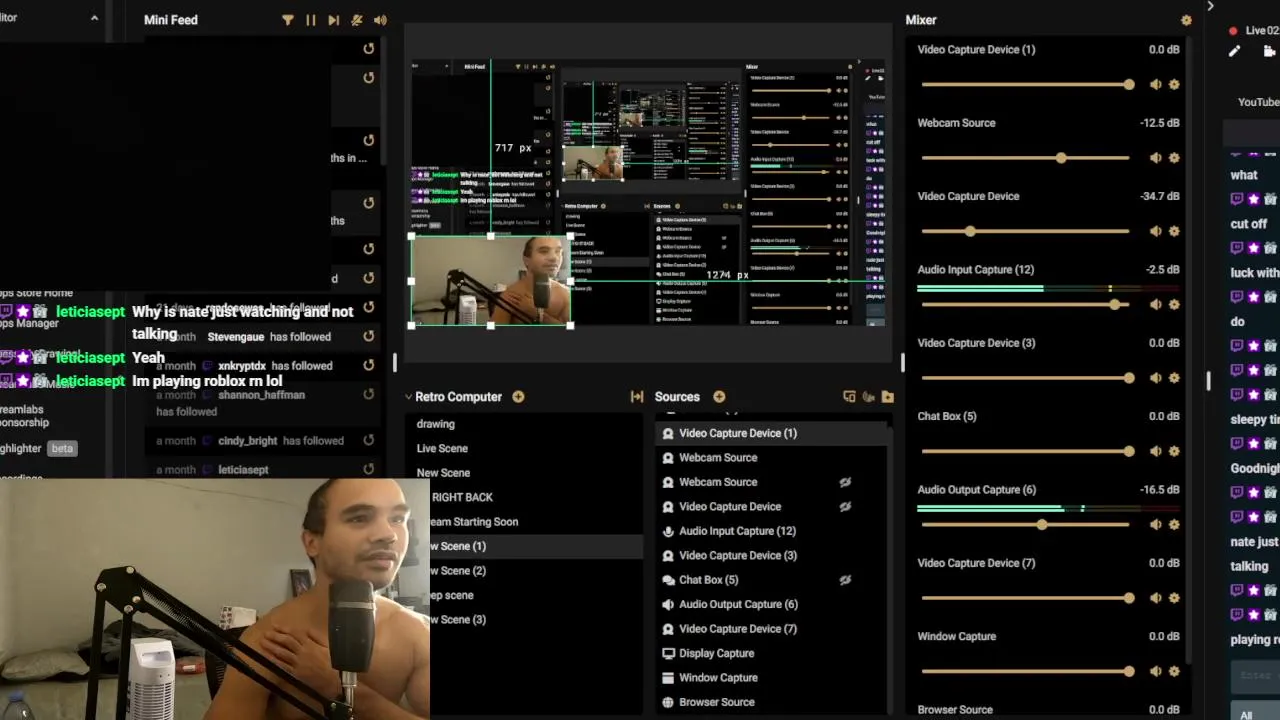Switch to the Live Scene
The height and width of the screenshot is (720, 1280).
coord(442,448)
